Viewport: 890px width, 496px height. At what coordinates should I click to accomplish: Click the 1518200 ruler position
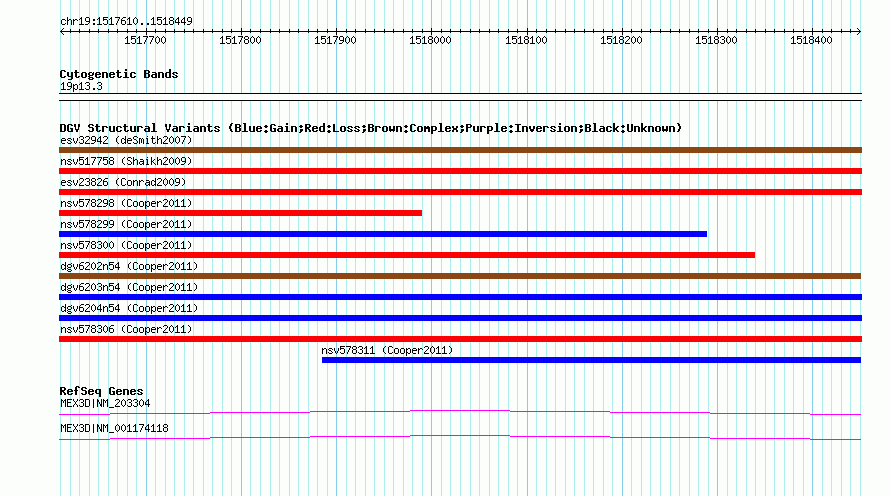pos(621,40)
